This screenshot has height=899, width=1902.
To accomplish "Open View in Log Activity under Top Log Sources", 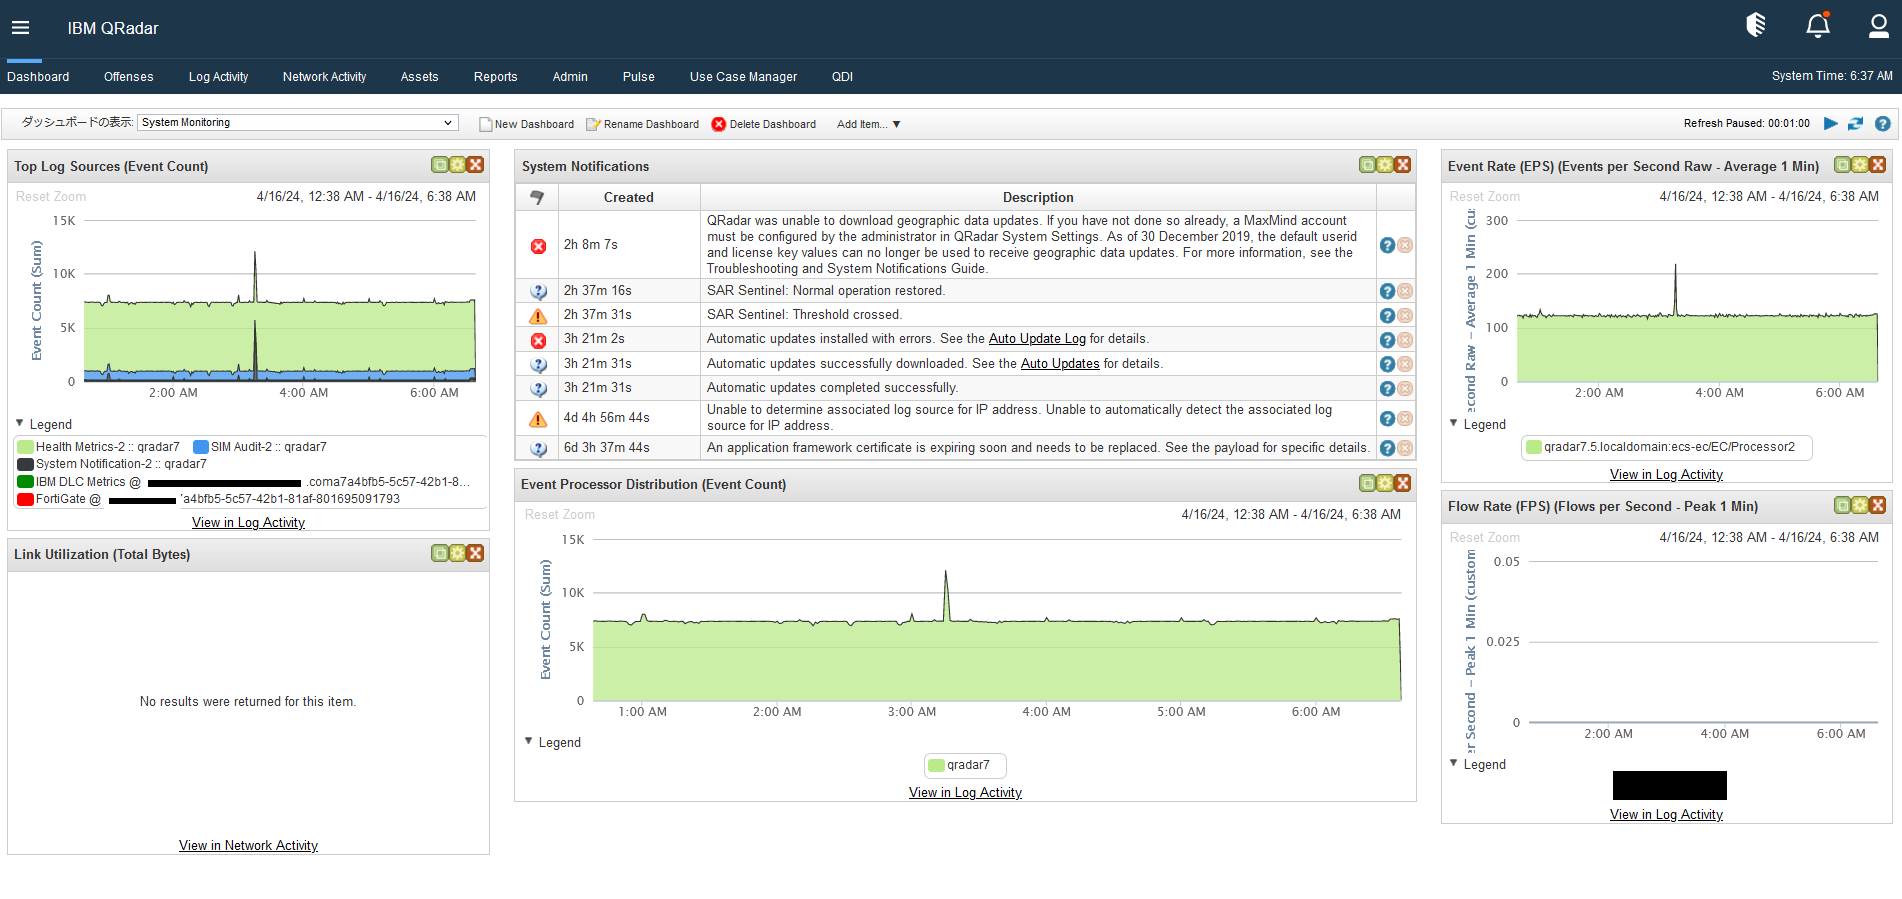I will (248, 523).
